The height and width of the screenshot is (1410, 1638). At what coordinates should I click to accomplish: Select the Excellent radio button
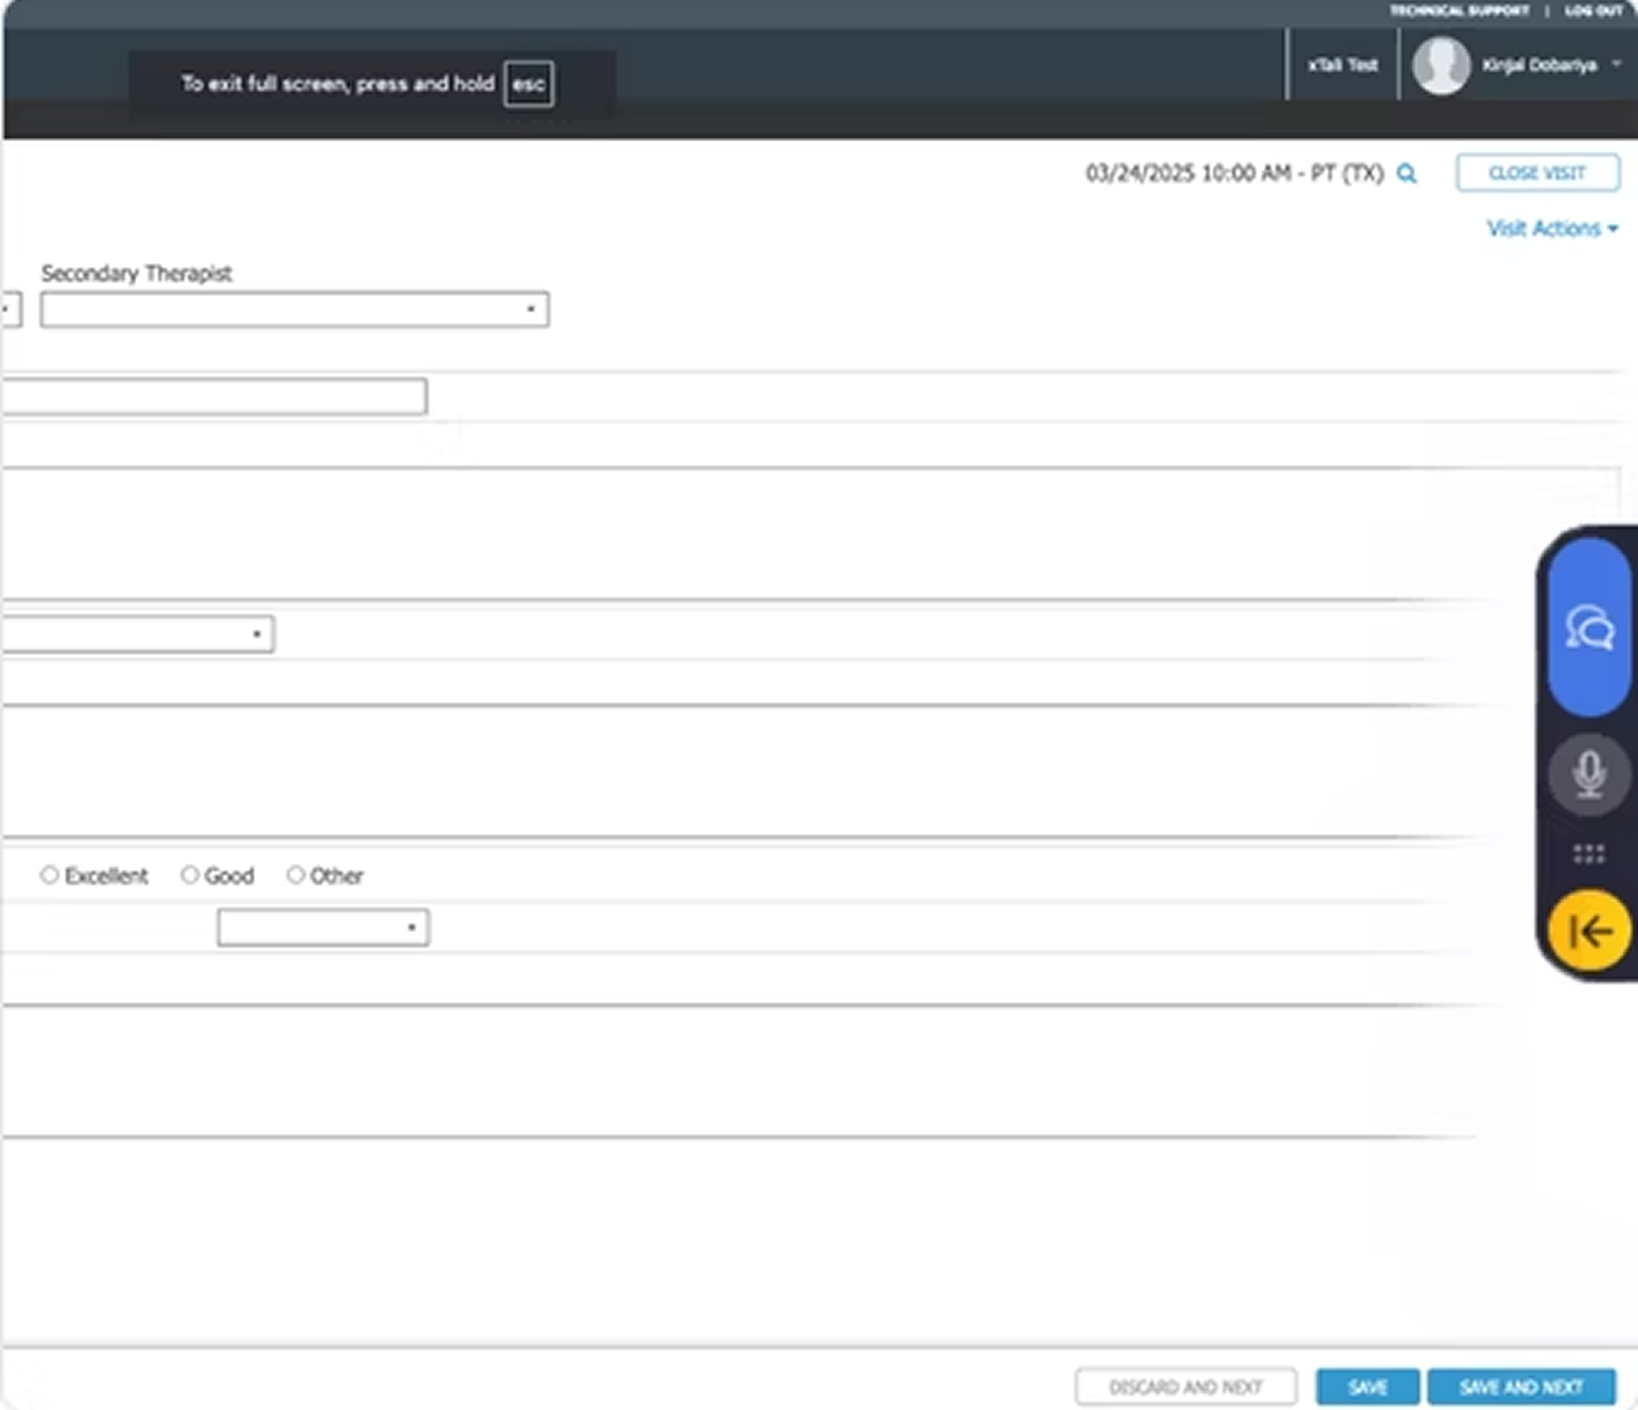49,875
